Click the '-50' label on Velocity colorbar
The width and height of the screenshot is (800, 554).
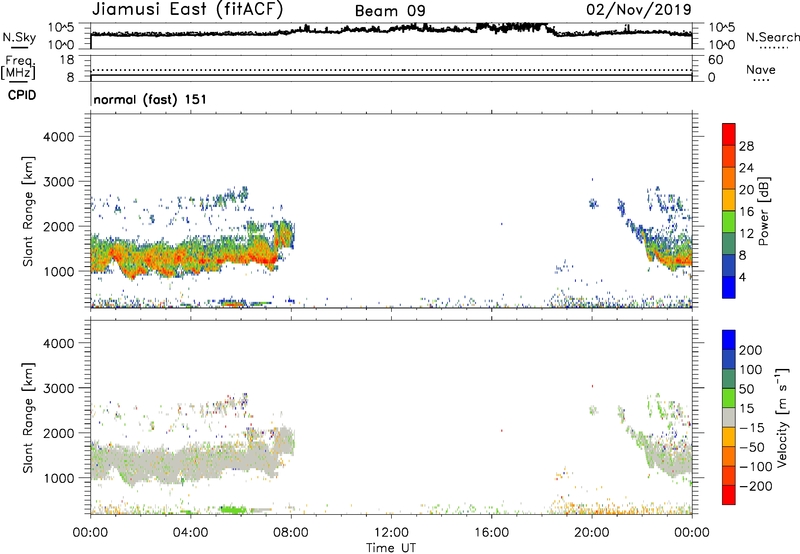751,447
